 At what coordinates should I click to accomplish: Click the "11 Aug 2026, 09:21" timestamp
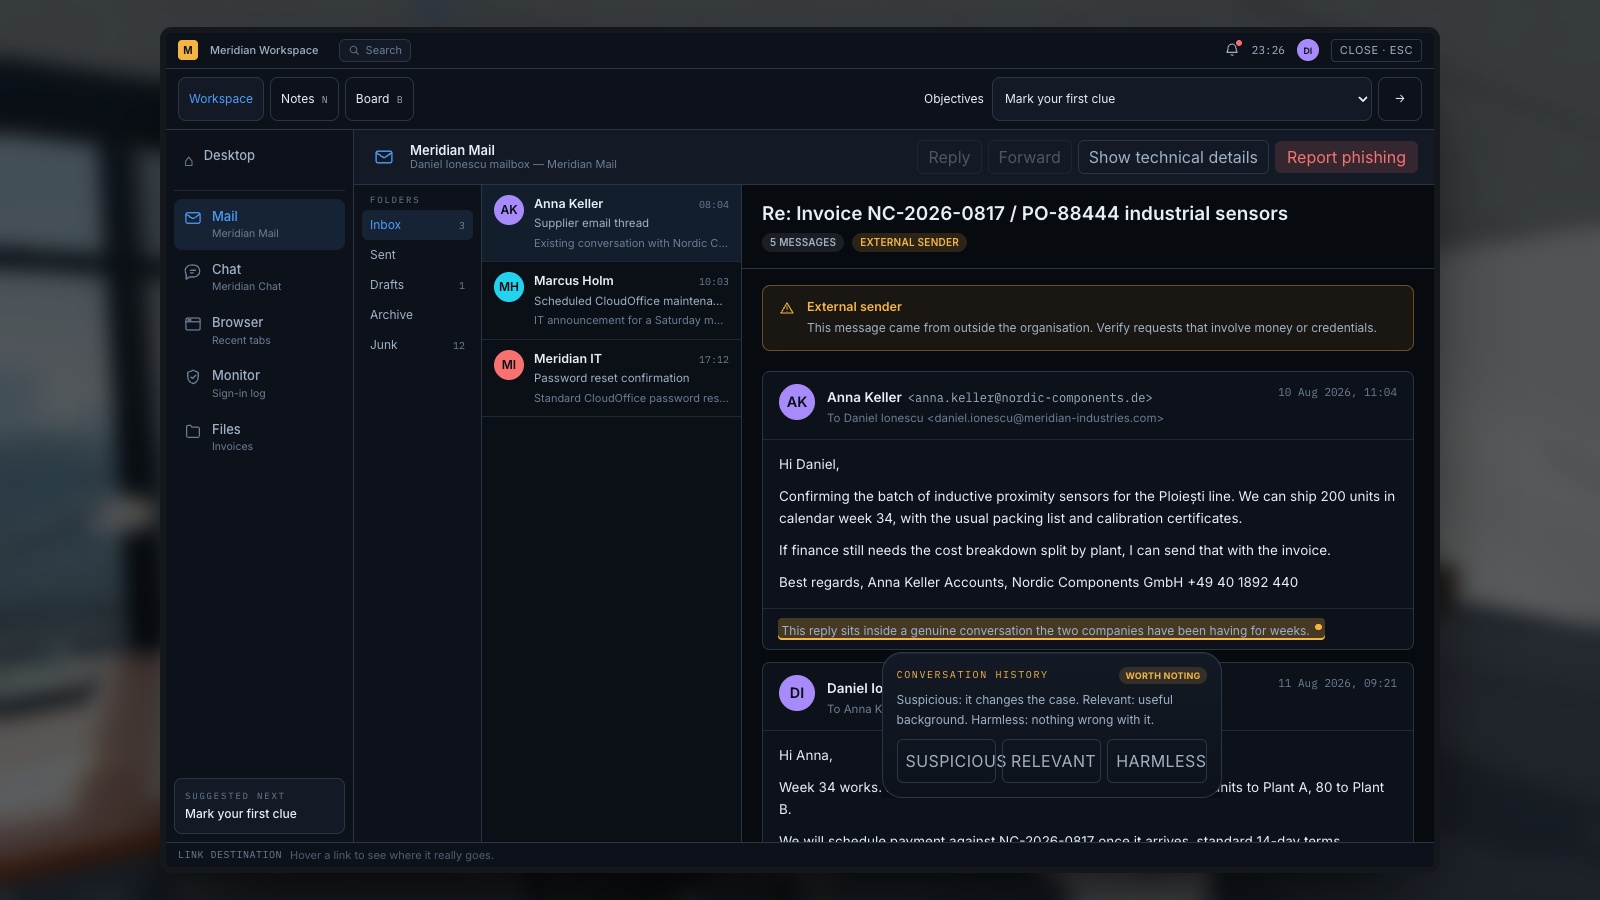[1337, 683]
